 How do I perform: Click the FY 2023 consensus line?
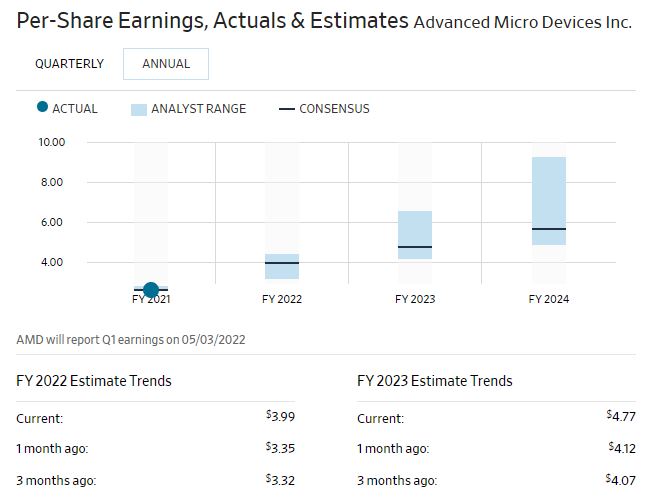415,247
